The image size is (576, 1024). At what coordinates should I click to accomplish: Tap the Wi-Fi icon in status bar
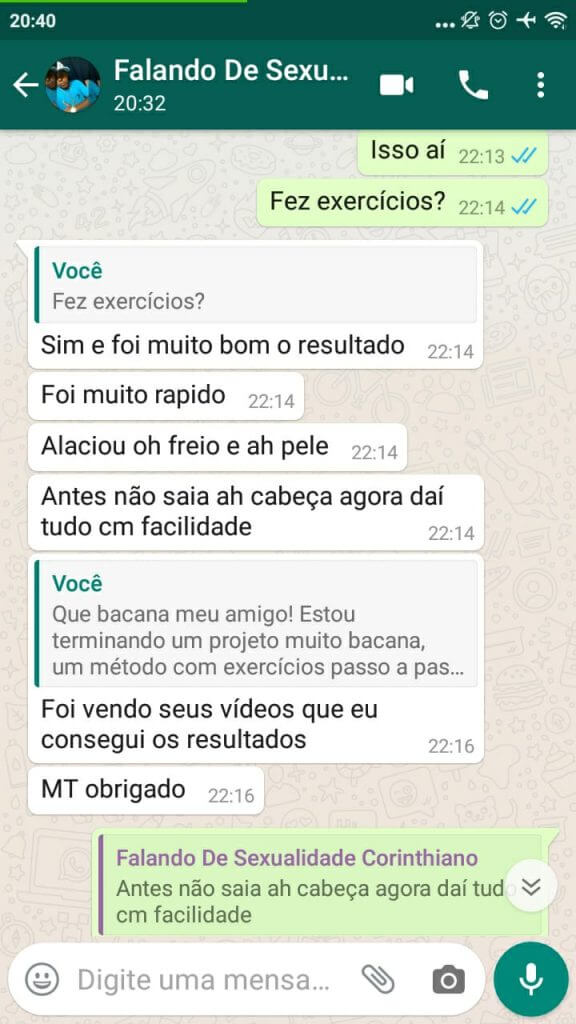click(556, 21)
